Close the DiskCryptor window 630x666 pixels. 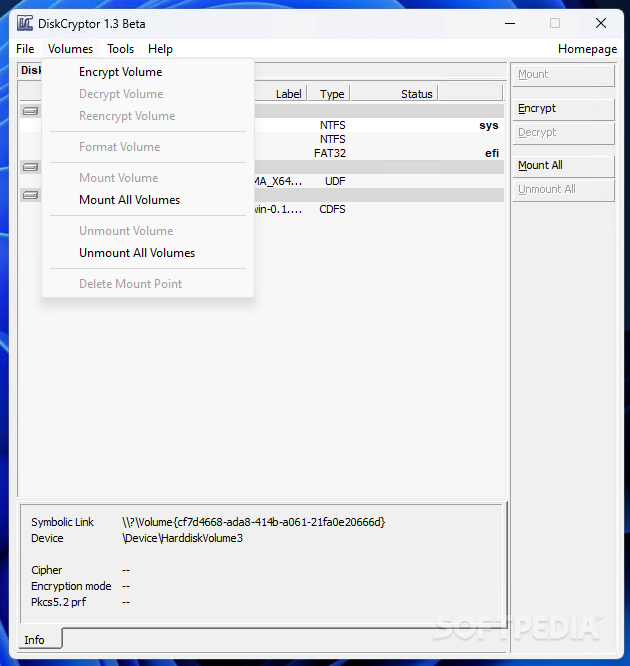coord(601,23)
